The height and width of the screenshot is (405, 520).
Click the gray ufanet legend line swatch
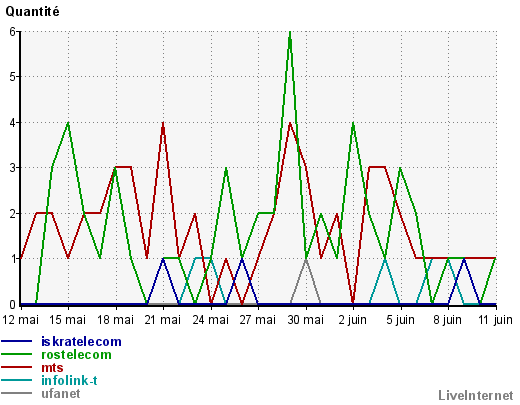(x=17, y=393)
